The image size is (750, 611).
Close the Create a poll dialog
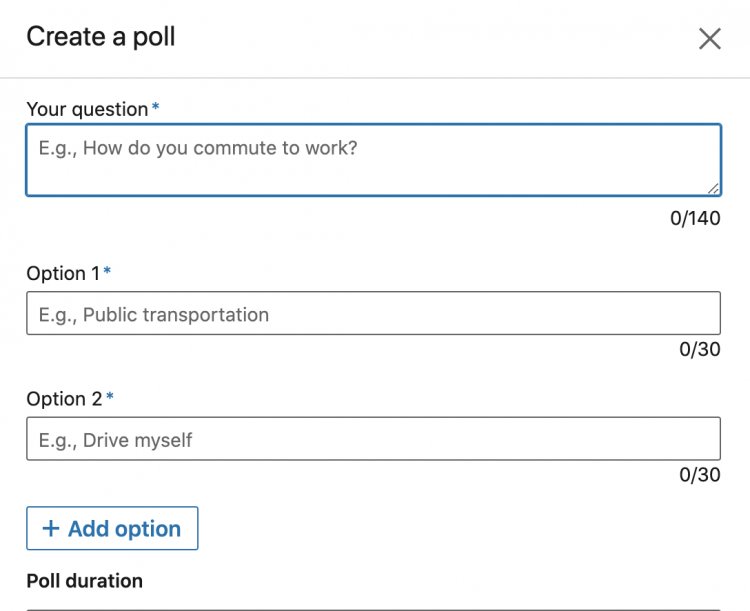point(709,38)
